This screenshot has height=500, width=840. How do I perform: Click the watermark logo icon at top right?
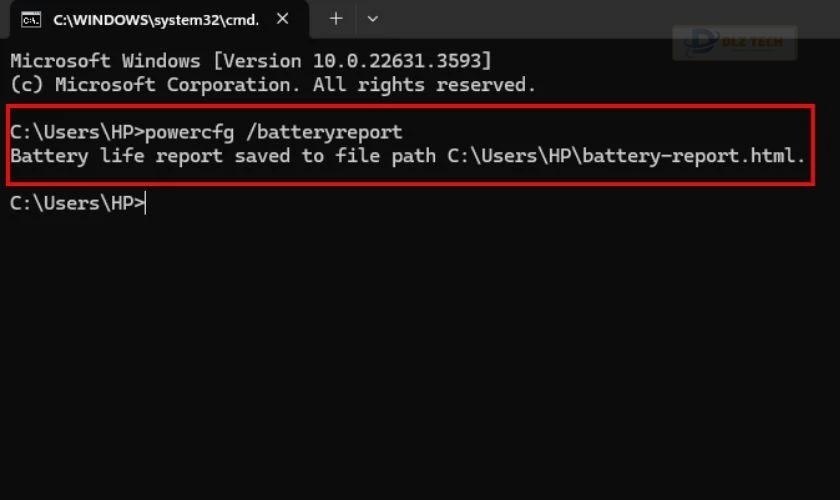pyautogui.click(x=701, y=42)
